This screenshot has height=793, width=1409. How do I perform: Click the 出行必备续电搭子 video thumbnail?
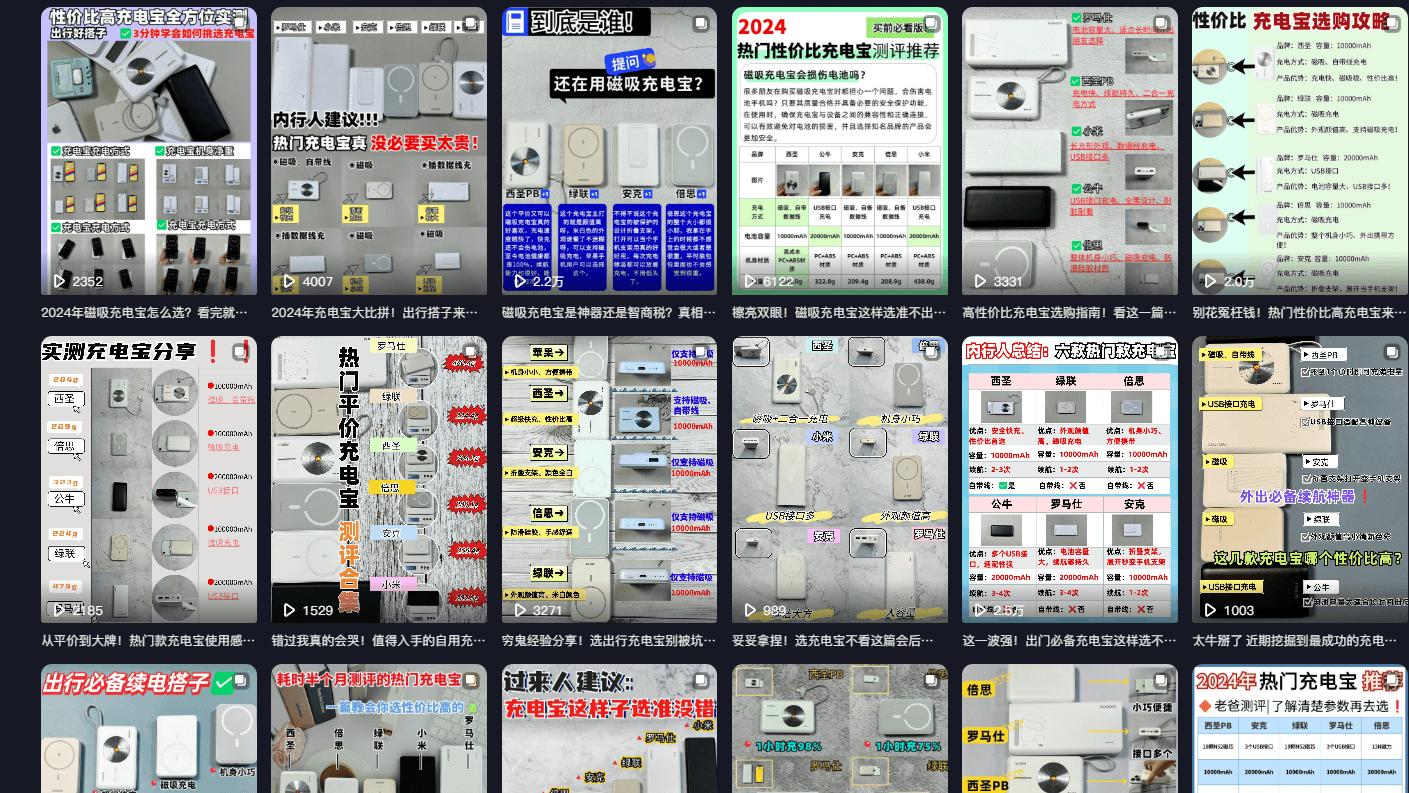coord(148,729)
